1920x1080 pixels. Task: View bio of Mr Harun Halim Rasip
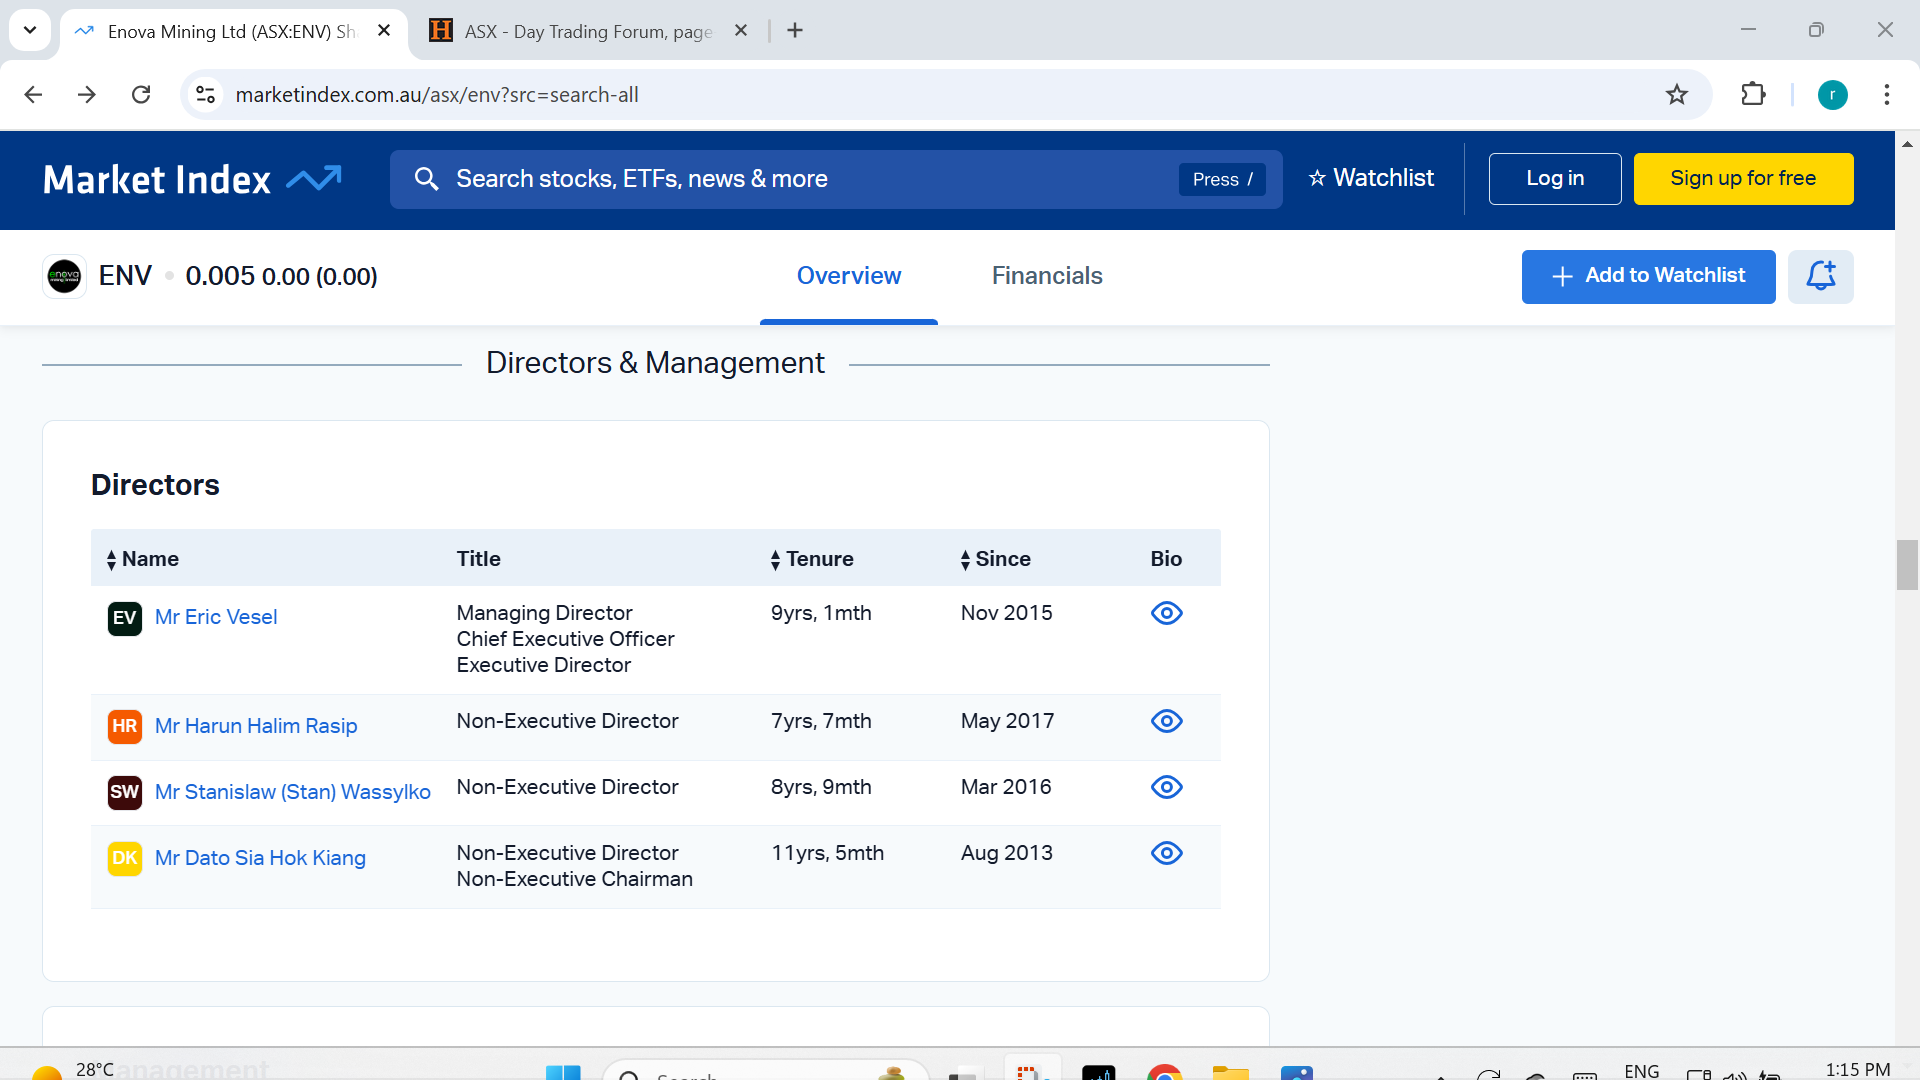1166,721
